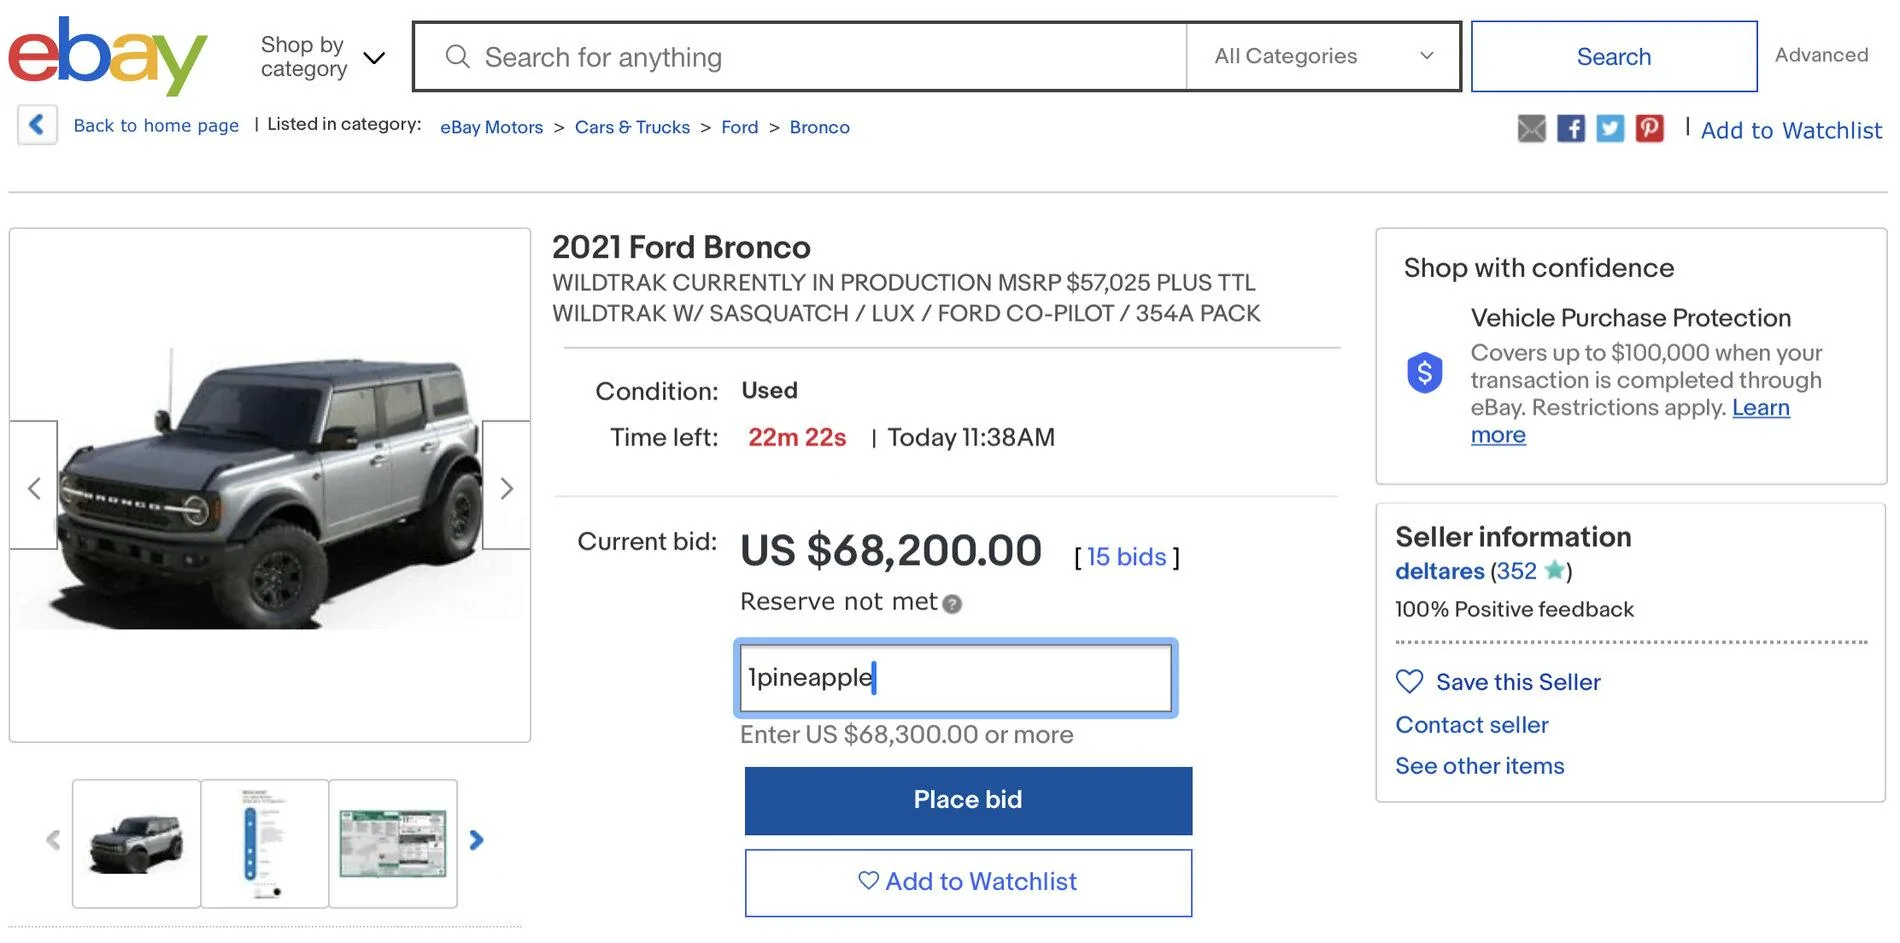Open the eBay Motors breadcrumb
The image size is (1900, 943).
click(x=491, y=127)
